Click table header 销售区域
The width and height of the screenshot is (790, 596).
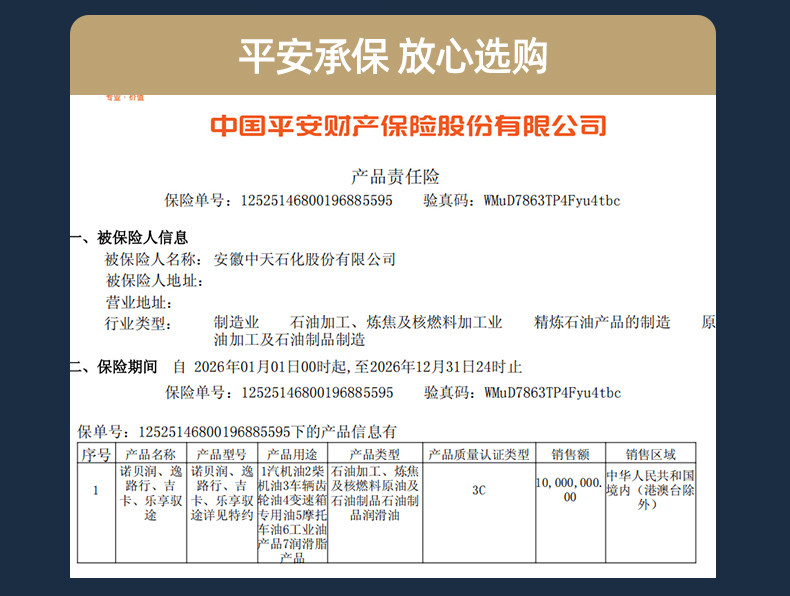pyautogui.click(x=650, y=454)
